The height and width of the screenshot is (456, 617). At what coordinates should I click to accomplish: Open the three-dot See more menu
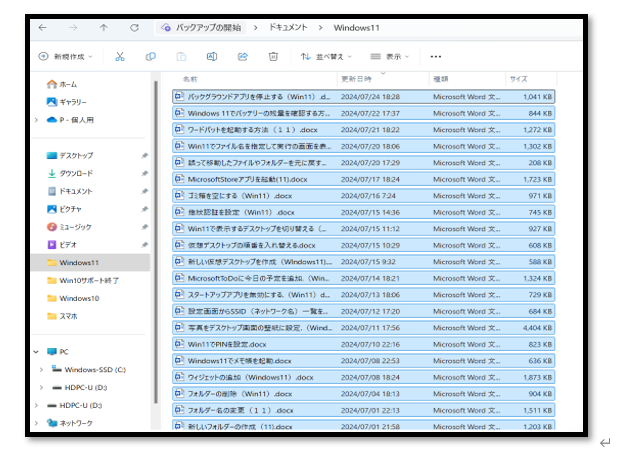(436, 57)
